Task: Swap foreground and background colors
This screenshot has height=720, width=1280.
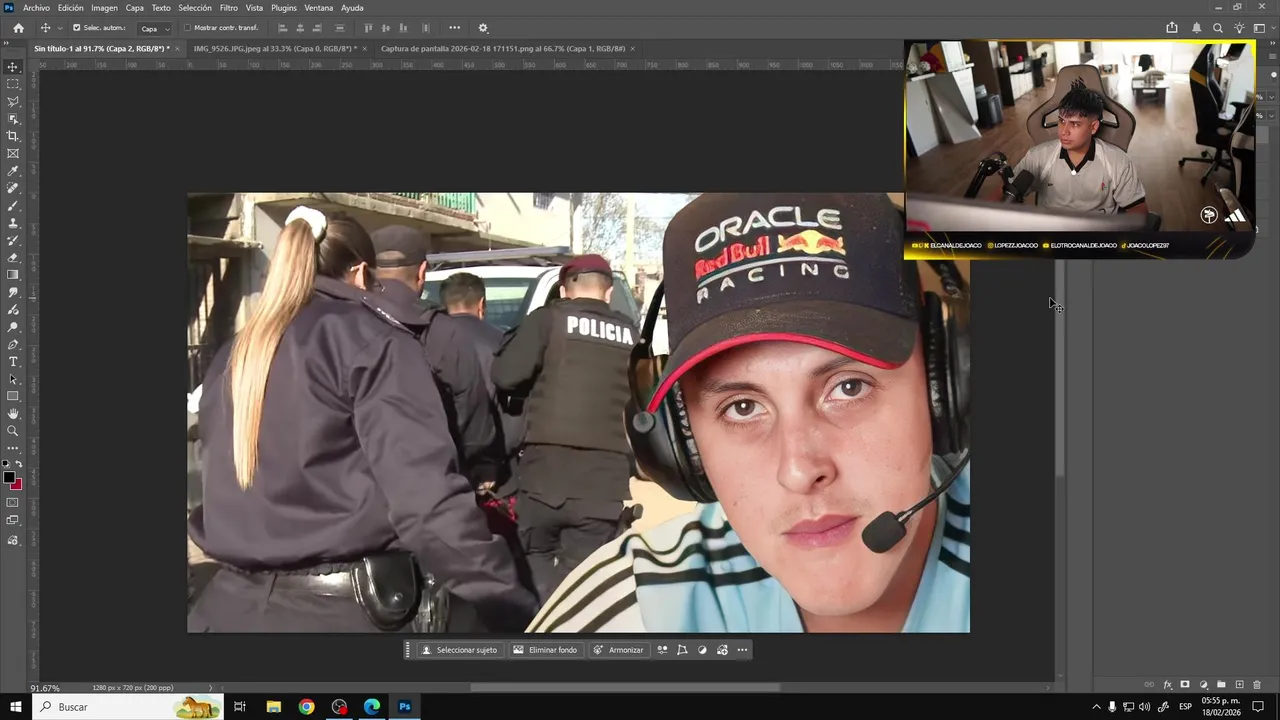Action: click(18, 464)
